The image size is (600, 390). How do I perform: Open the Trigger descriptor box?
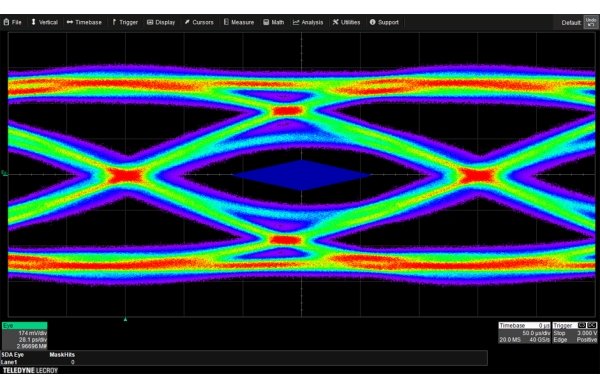(x=575, y=333)
